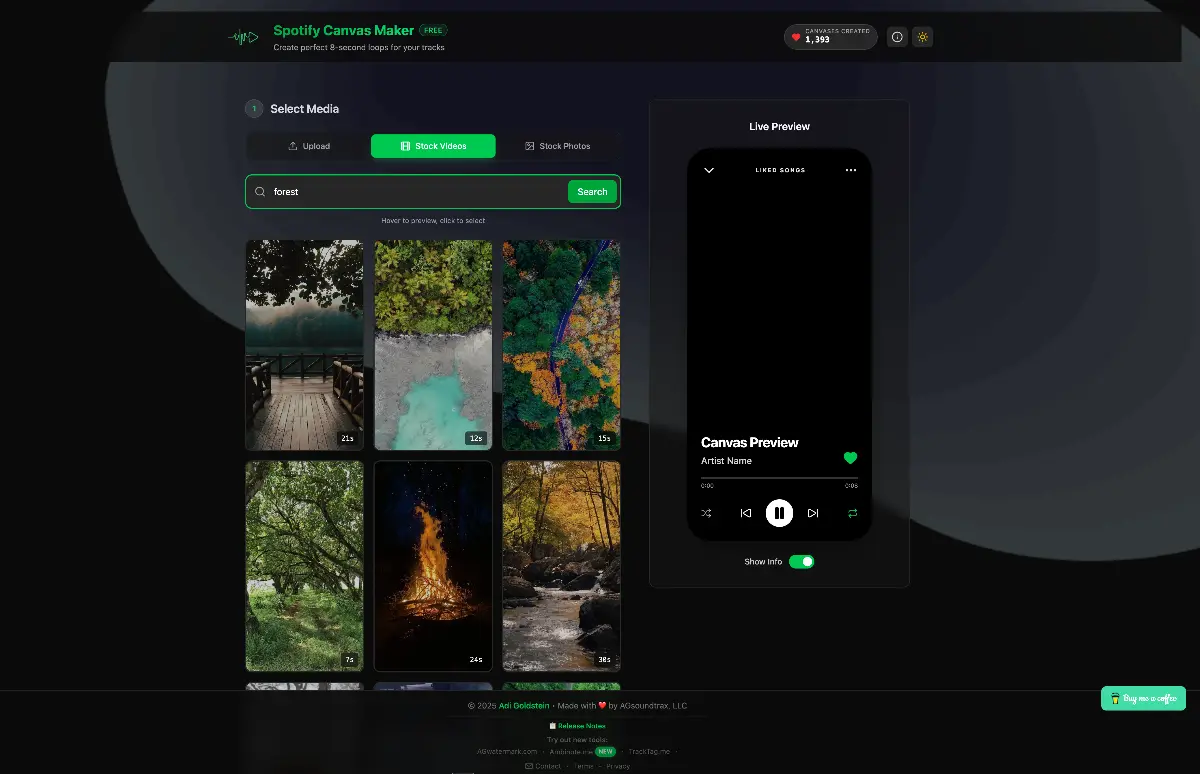Collapse the preview with the down chevron
Screen dimensions: 1200x774
[708, 170]
